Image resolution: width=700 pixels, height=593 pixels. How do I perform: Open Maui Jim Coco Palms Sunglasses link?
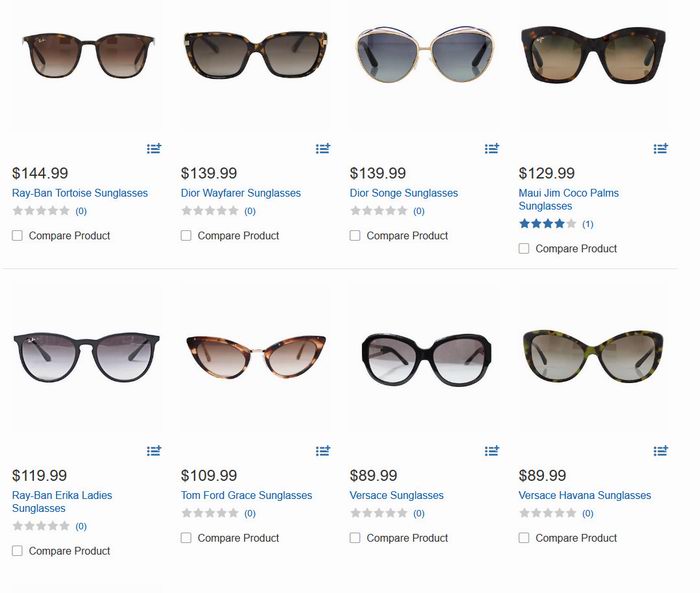tap(568, 199)
